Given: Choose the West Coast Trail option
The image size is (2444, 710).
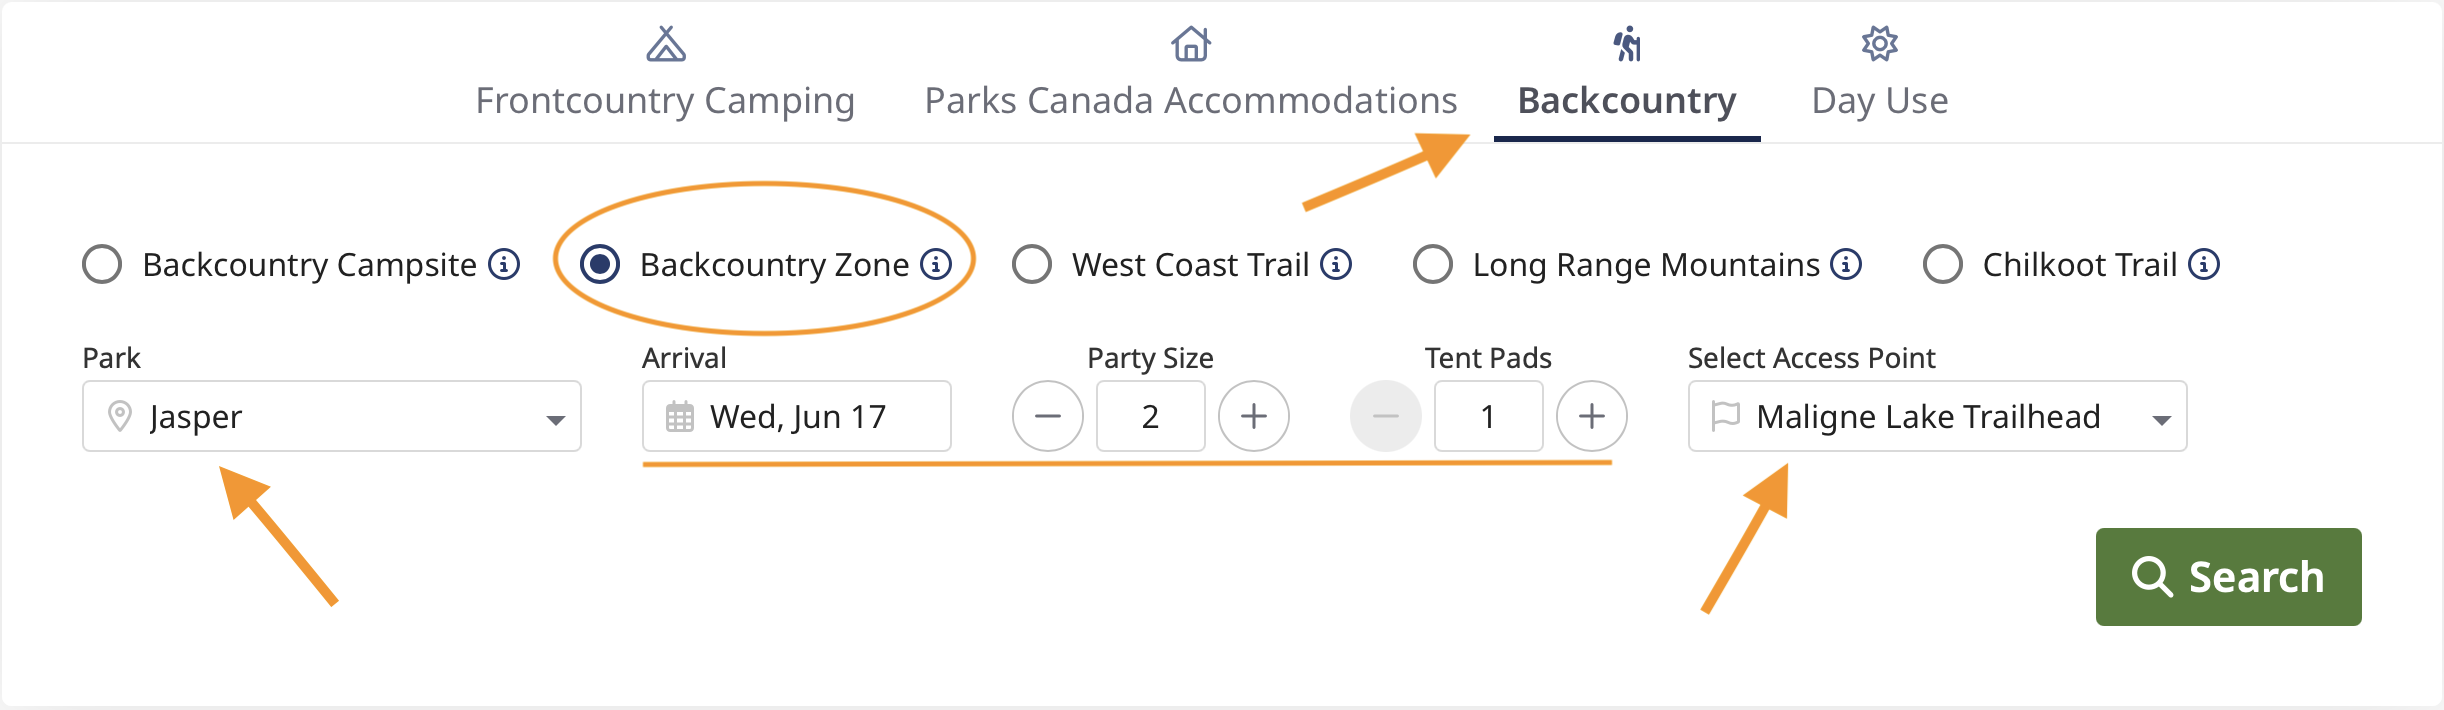Looking at the screenshot, I should point(1032,265).
